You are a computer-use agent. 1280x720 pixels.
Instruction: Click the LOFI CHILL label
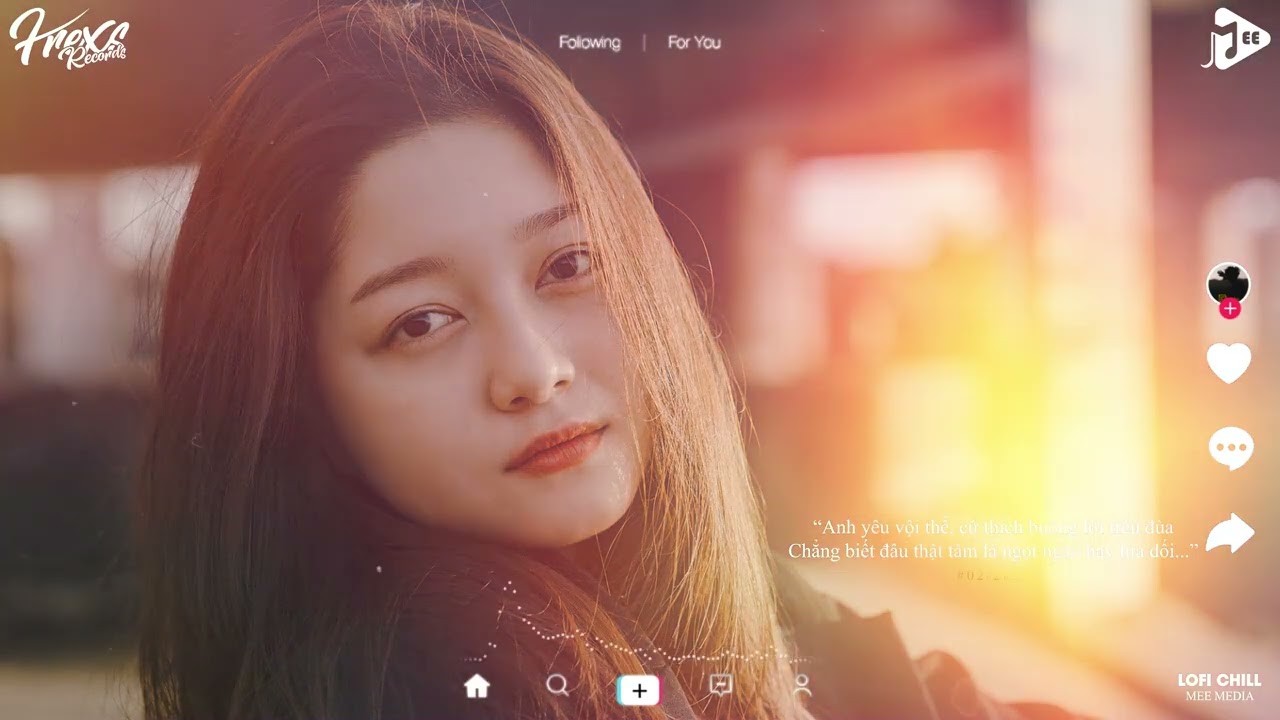1219,680
